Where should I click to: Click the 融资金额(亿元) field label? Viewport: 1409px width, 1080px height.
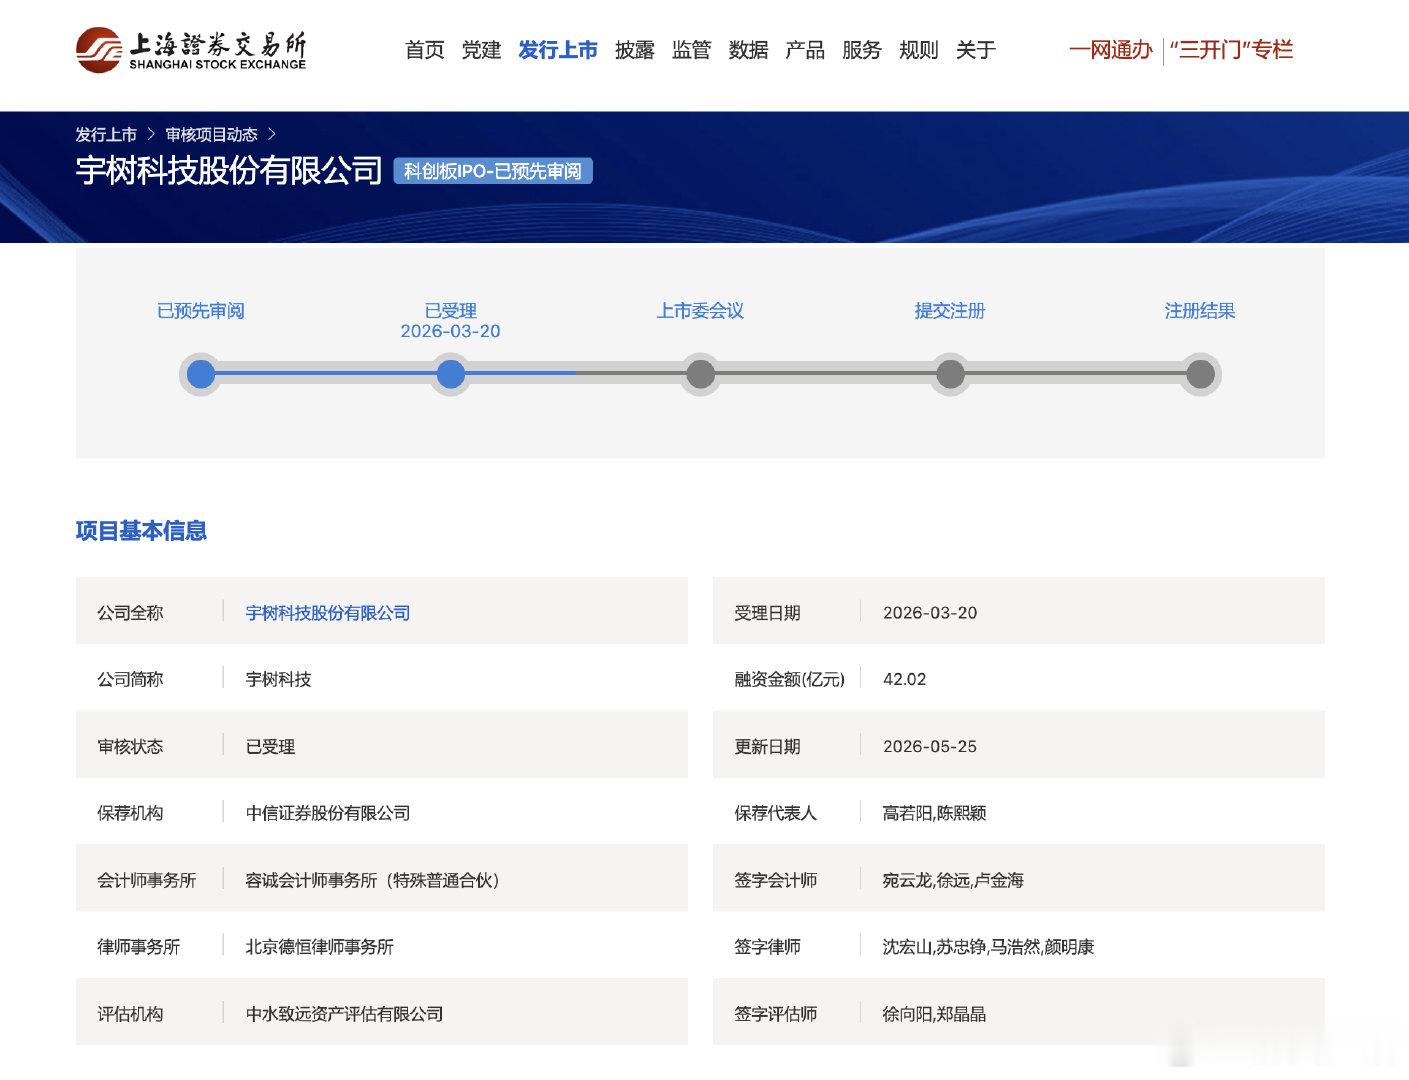pyautogui.click(x=790, y=679)
